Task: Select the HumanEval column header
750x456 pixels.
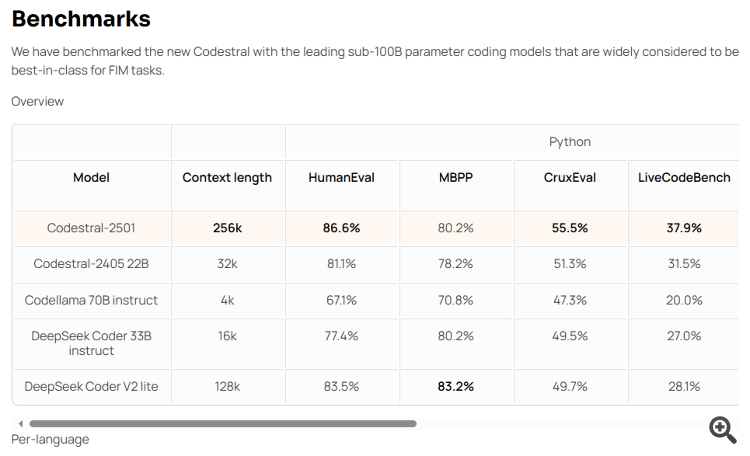Action: tap(342, 178)
